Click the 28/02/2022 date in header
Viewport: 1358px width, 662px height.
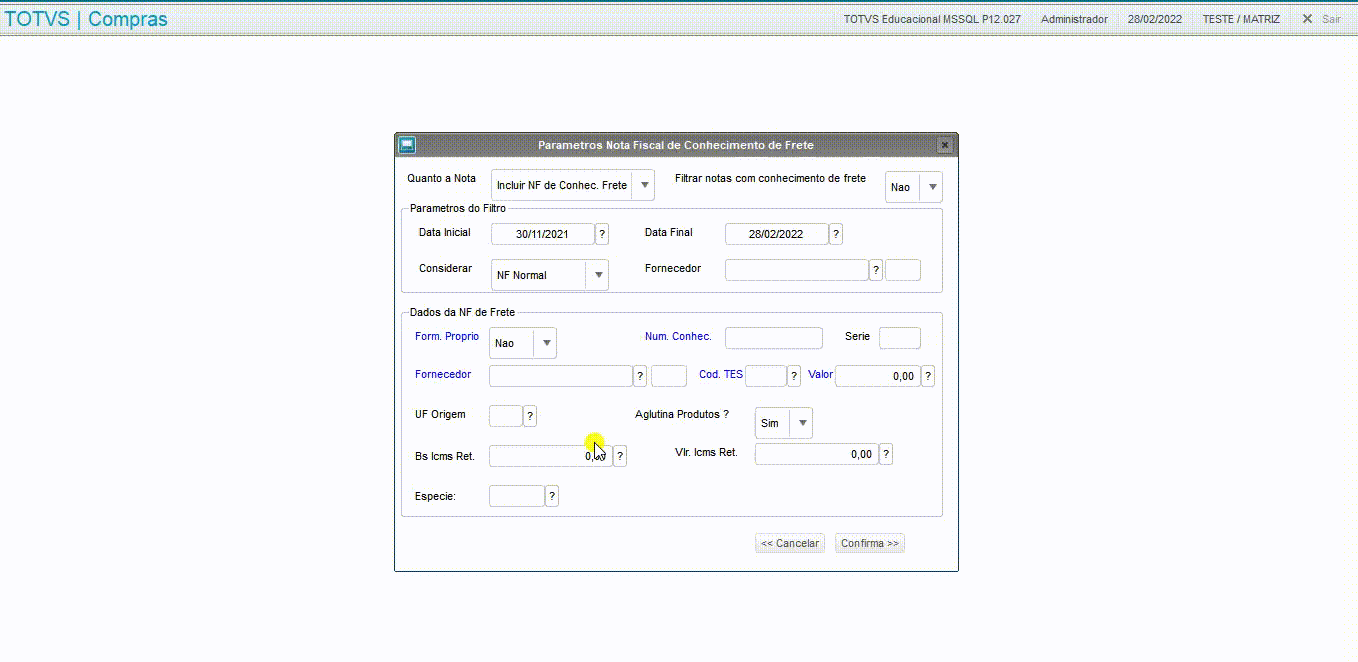pyautogui.click(x=1155, y=19)
